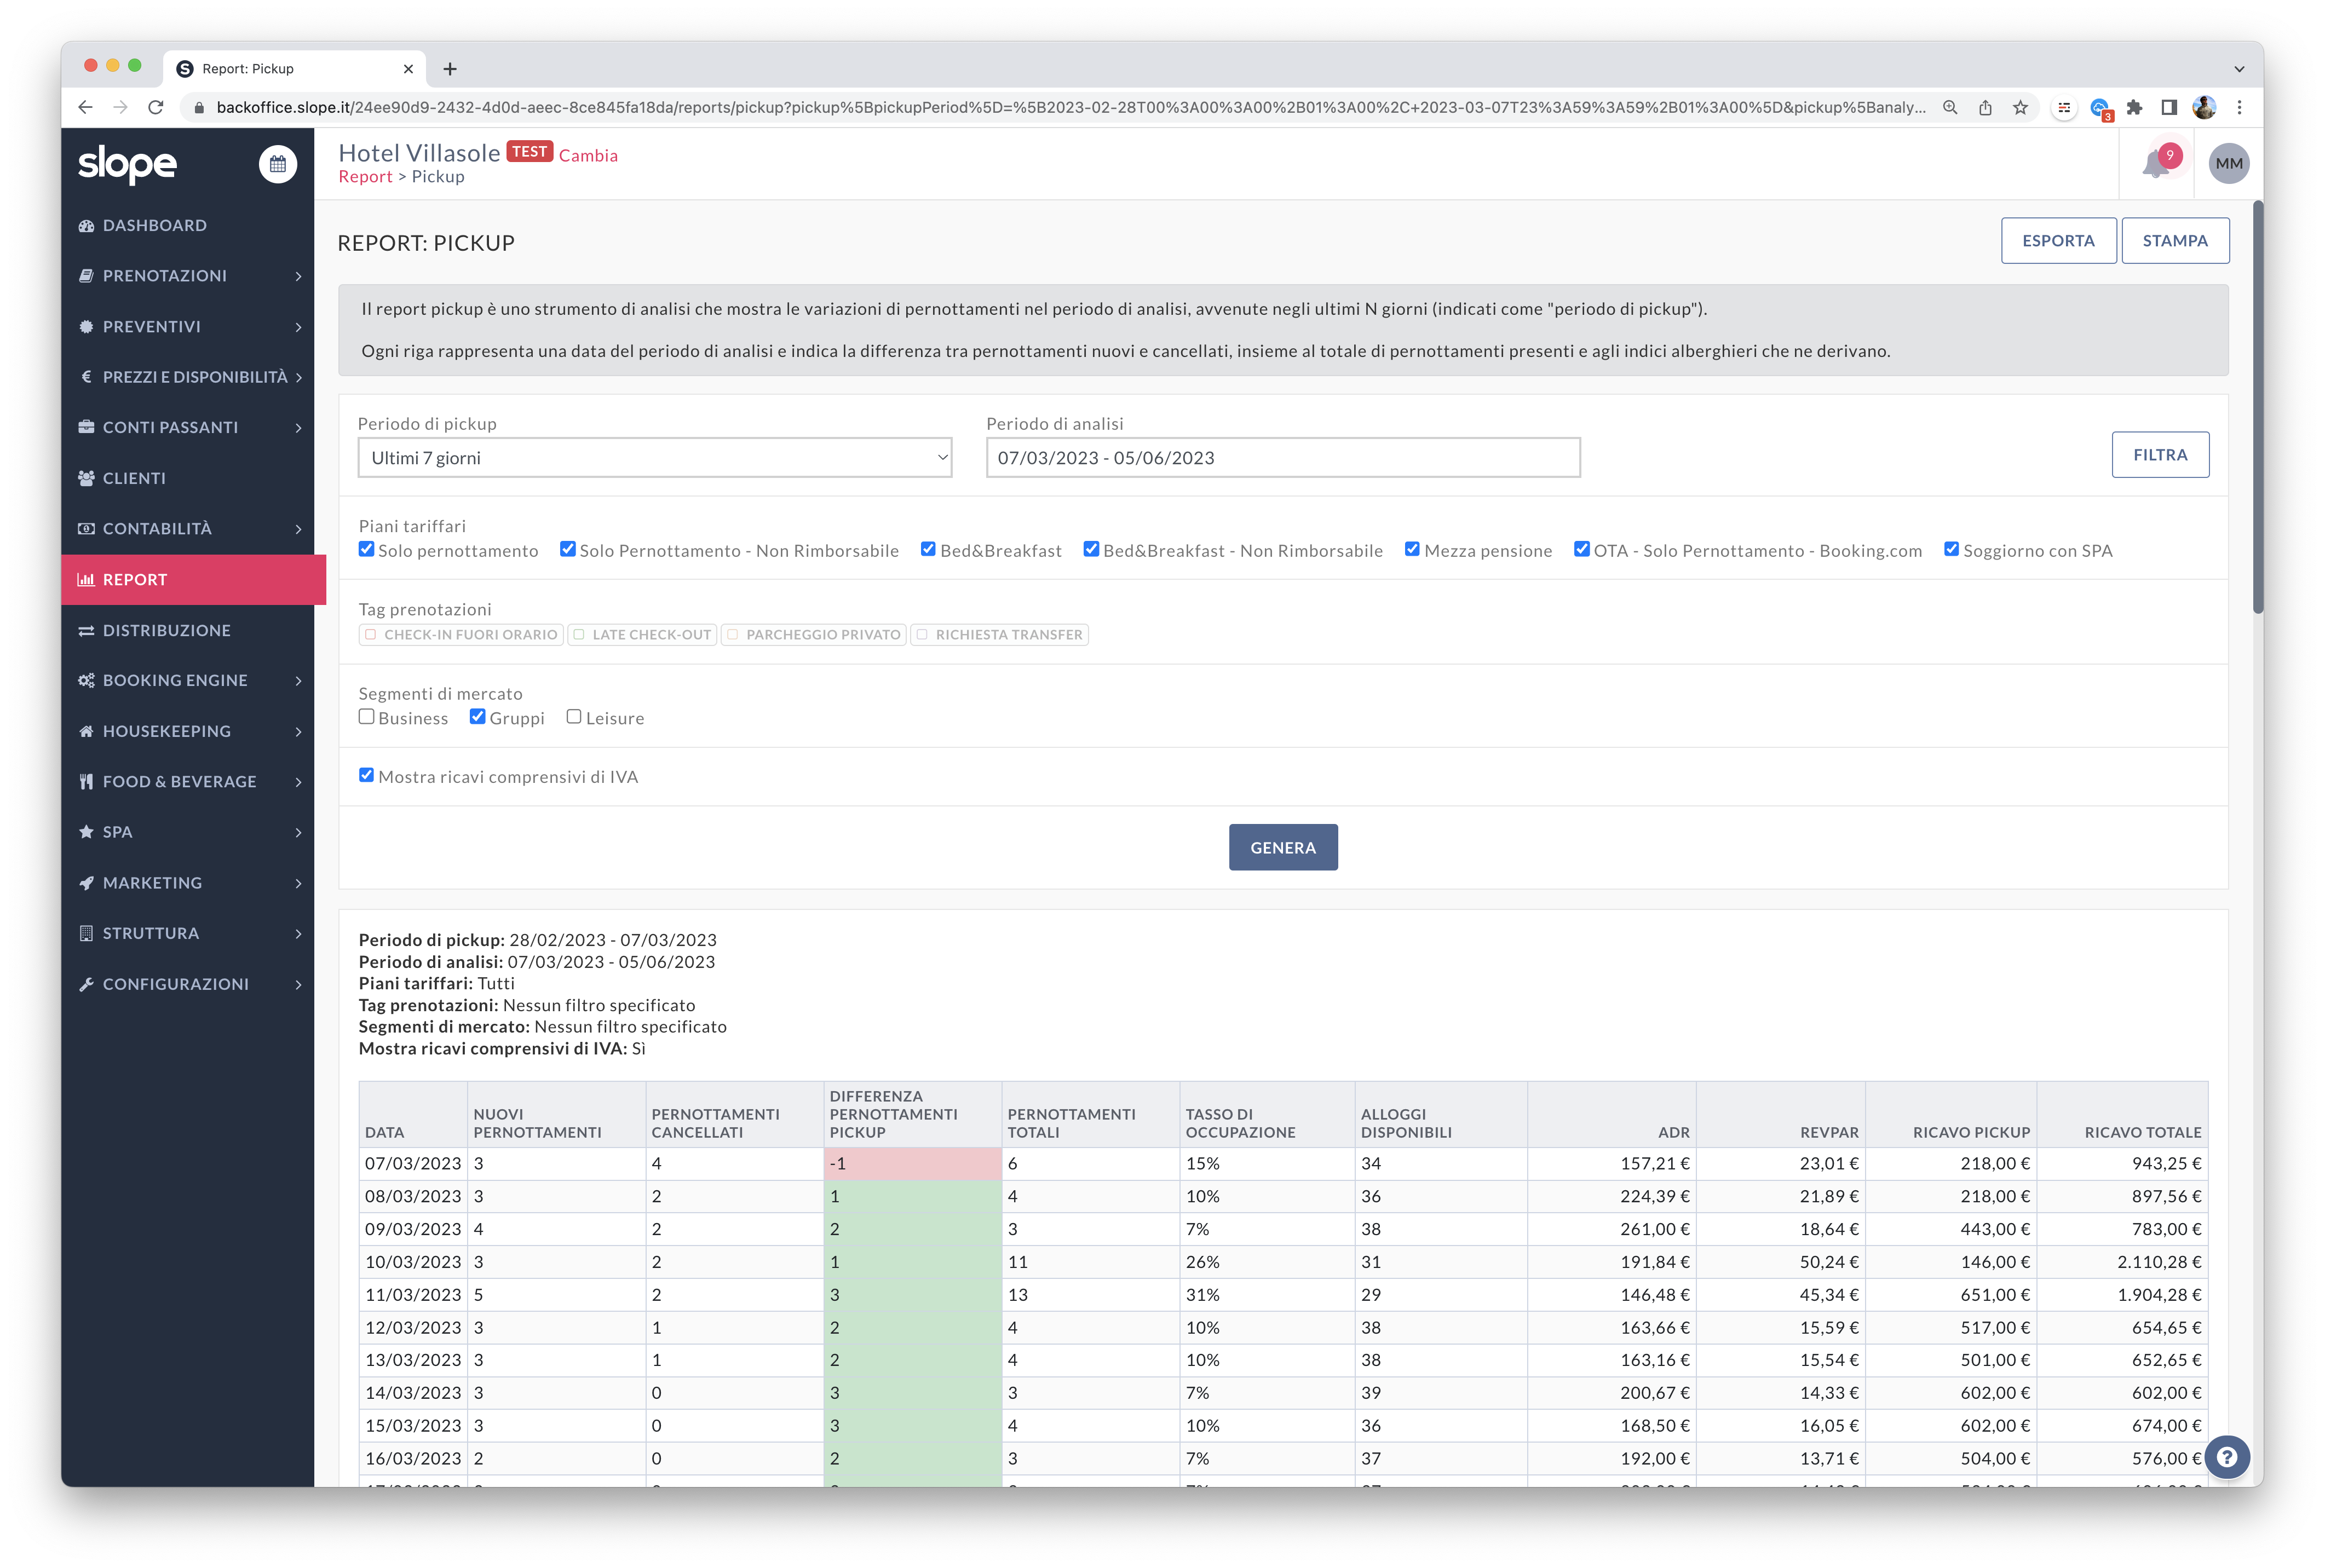The height and width of the screenshot is (1568, 2325).
Task: Click the page vertical scrollbar
Action: tap(2257, 406)
